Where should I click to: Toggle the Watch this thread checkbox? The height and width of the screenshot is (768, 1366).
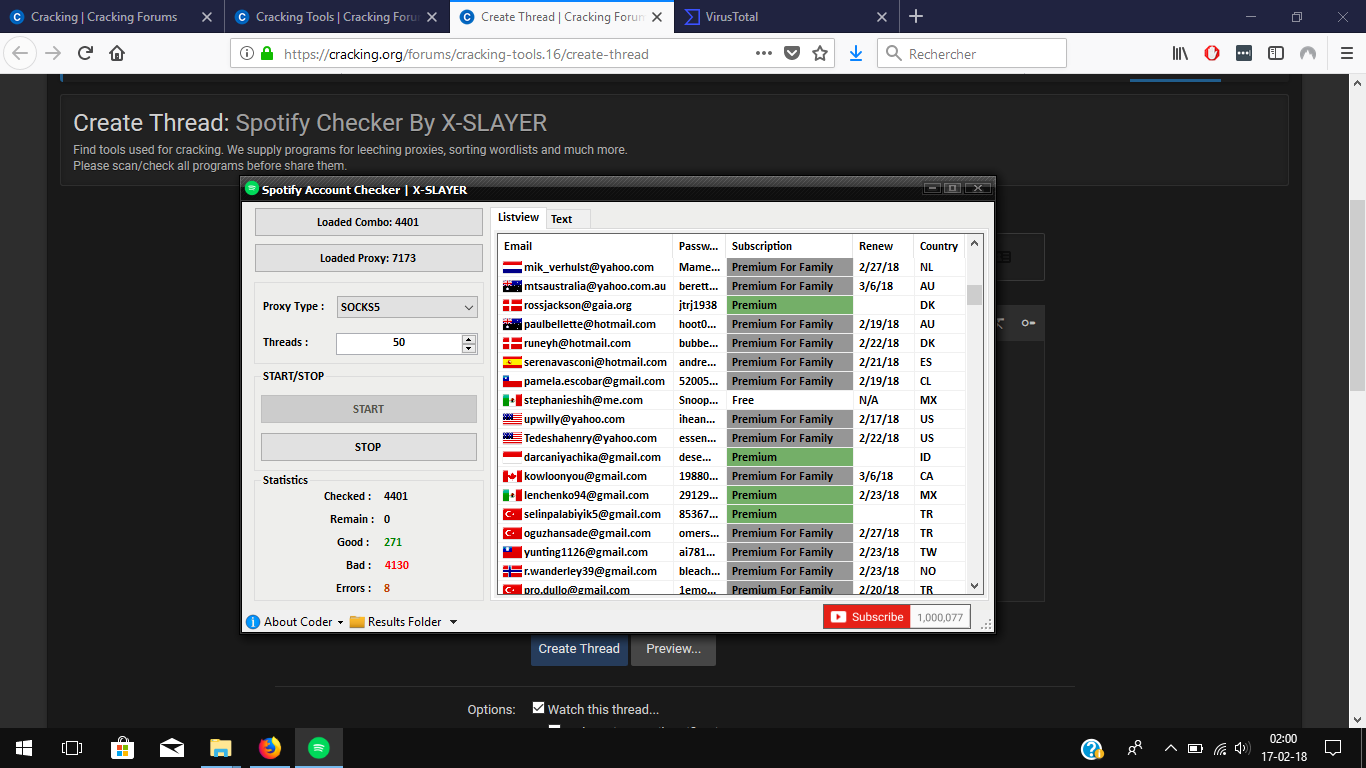click(539, 708)
